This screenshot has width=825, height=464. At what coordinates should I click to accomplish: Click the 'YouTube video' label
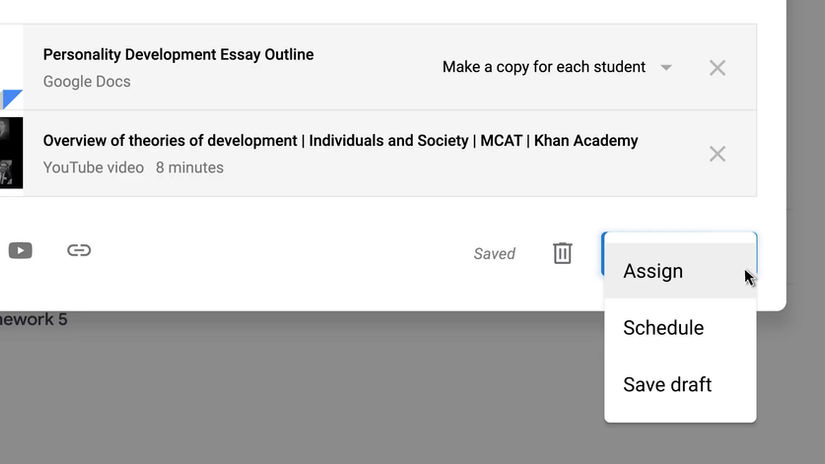click(93, 168)
